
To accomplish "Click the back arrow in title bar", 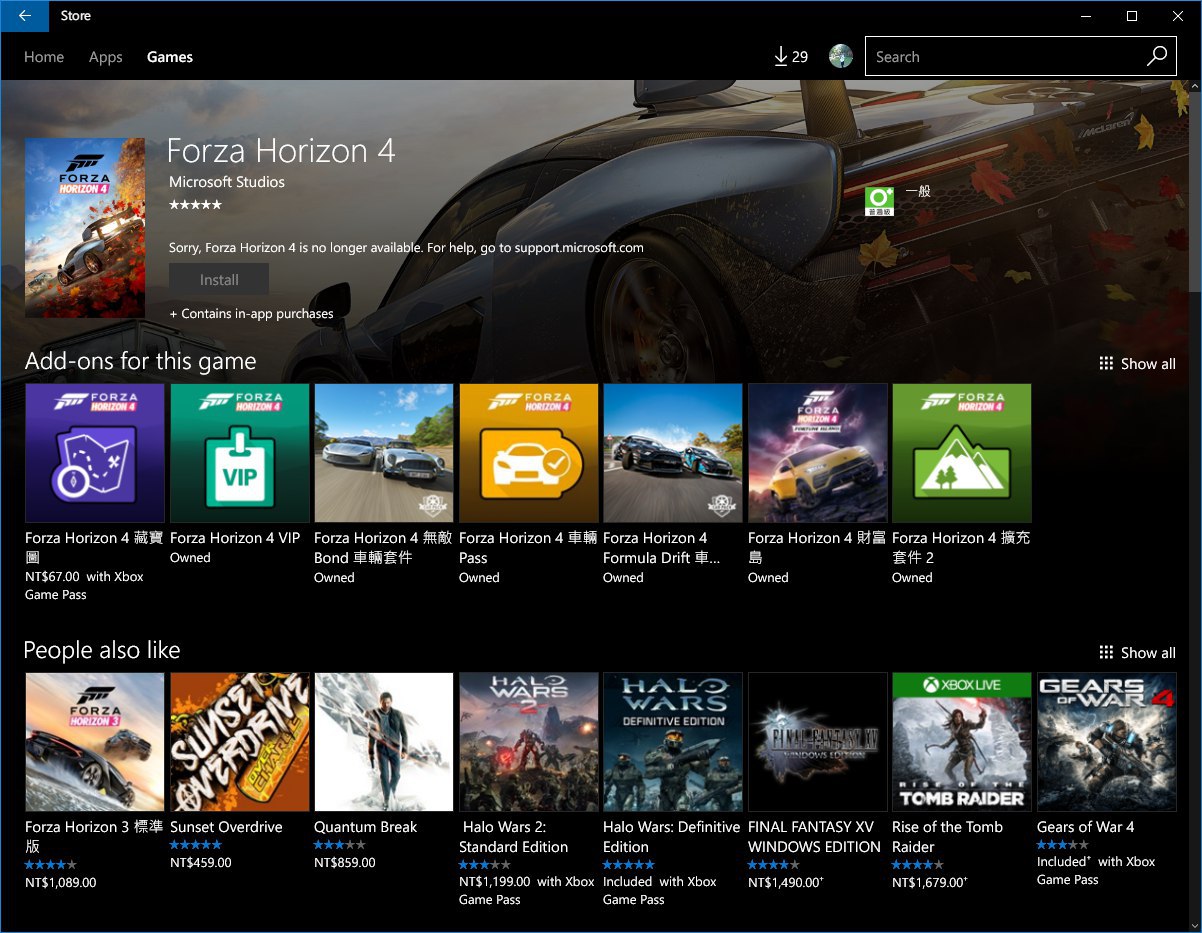I will 24,16.
